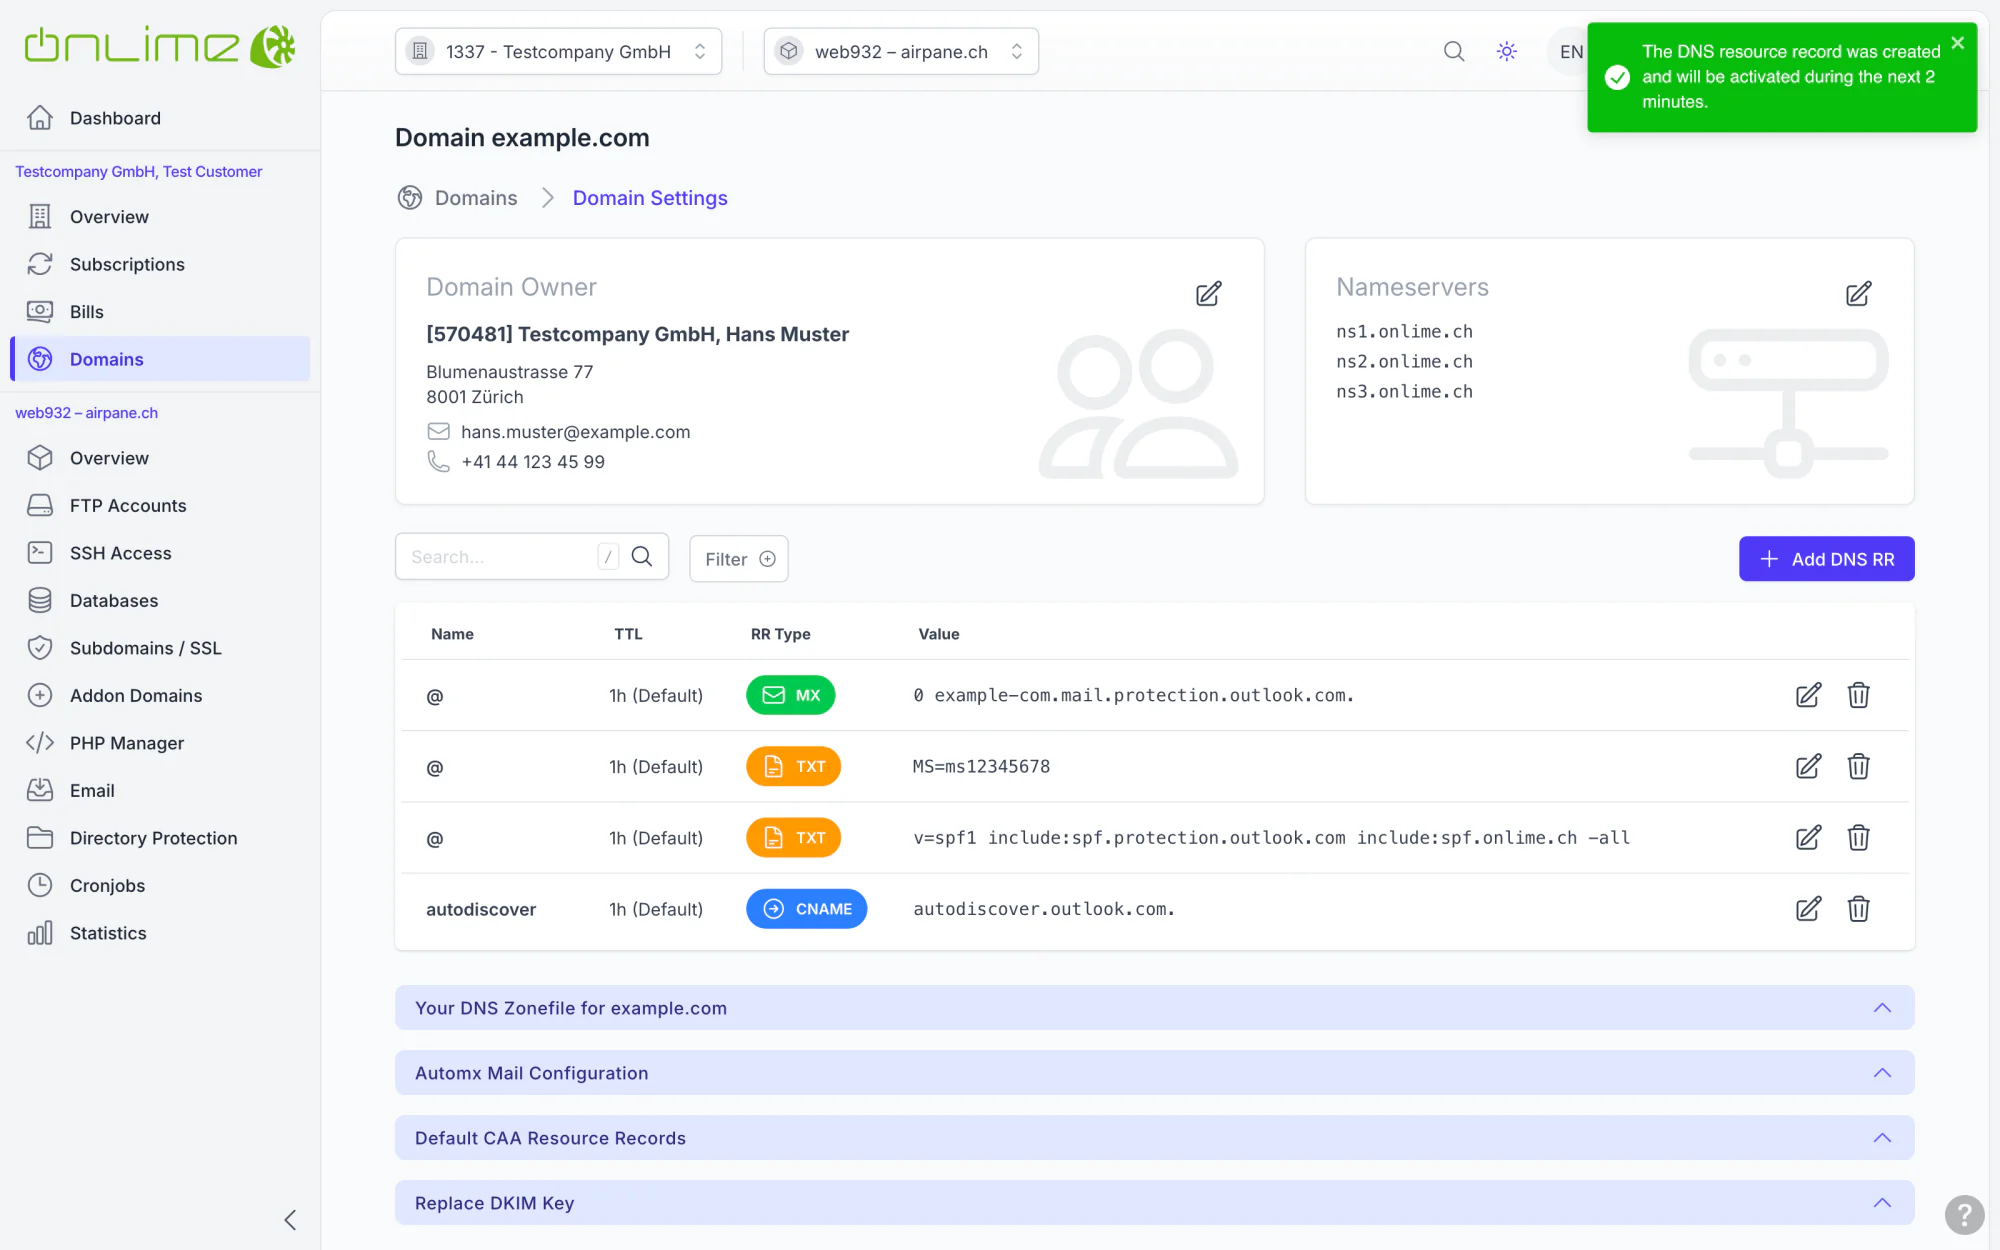Click the RR Type column header
This screenshot has height=1250, width=2000.
tap(781, 634)
